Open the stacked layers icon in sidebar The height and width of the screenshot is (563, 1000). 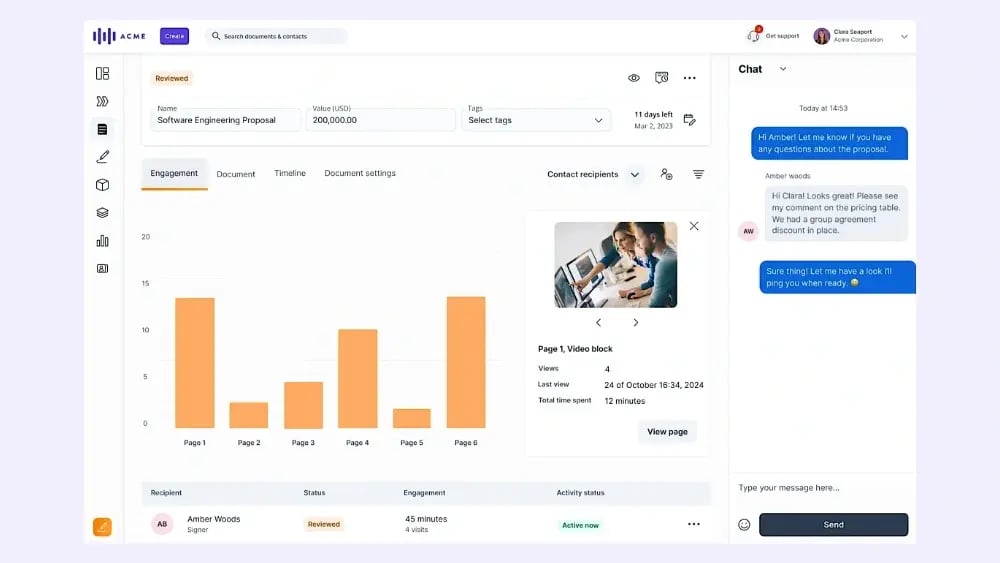click(102, 213)
